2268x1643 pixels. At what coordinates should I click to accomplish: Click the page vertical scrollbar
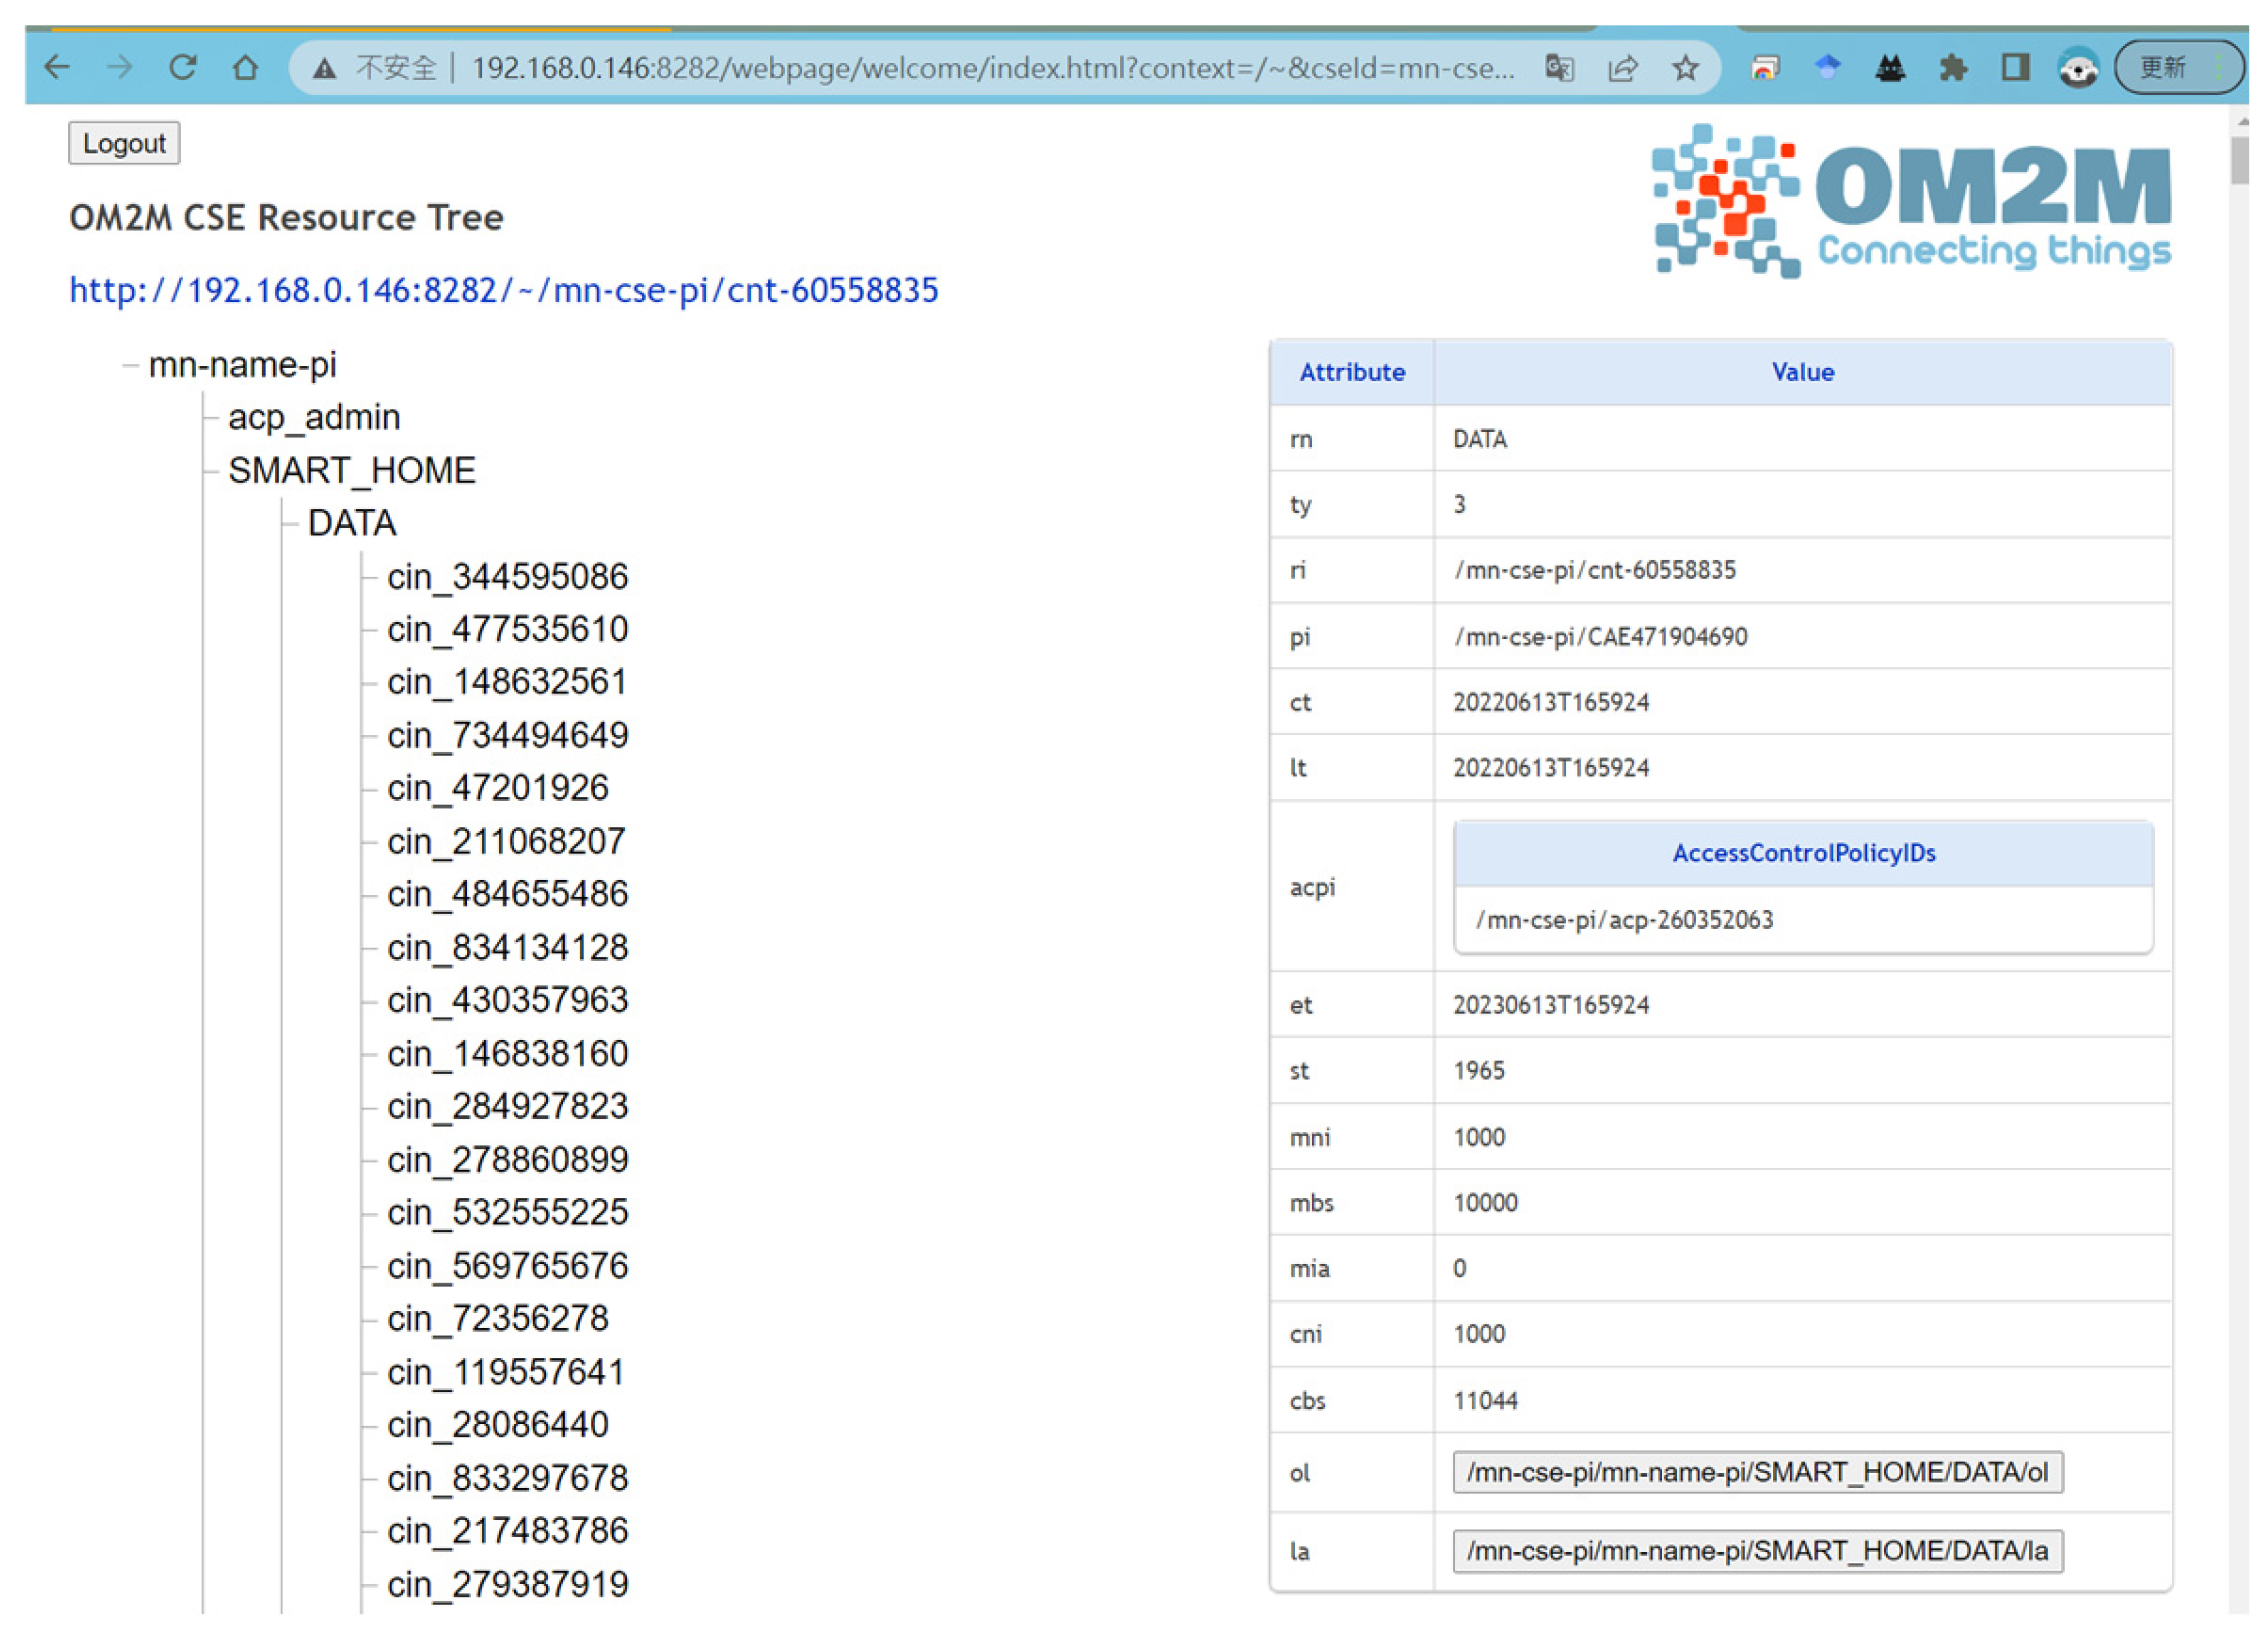(x=2239, y=160)
